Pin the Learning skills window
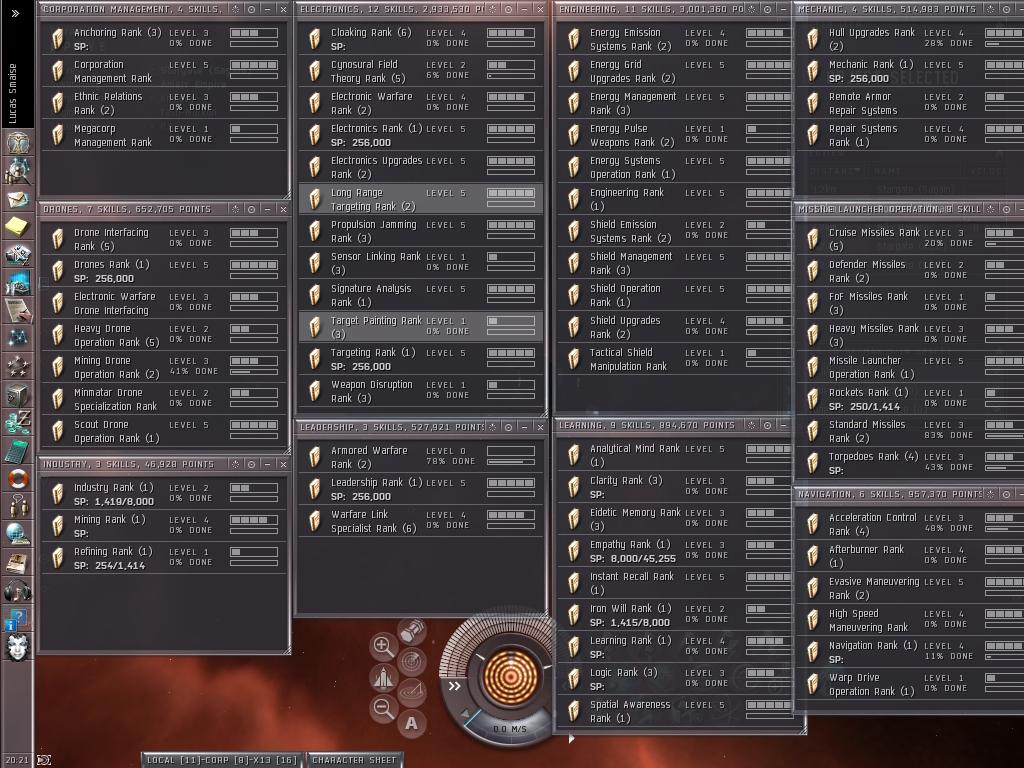Viewport: 1024px width, 768px height. coord(767,425)
